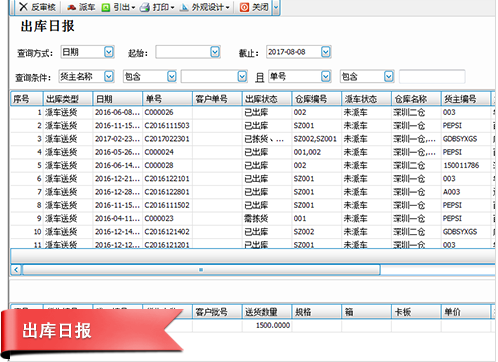This screenshot has height=362, width=498.
Task: Click the red 关闭 icon
Action: [x=244, y=7]
